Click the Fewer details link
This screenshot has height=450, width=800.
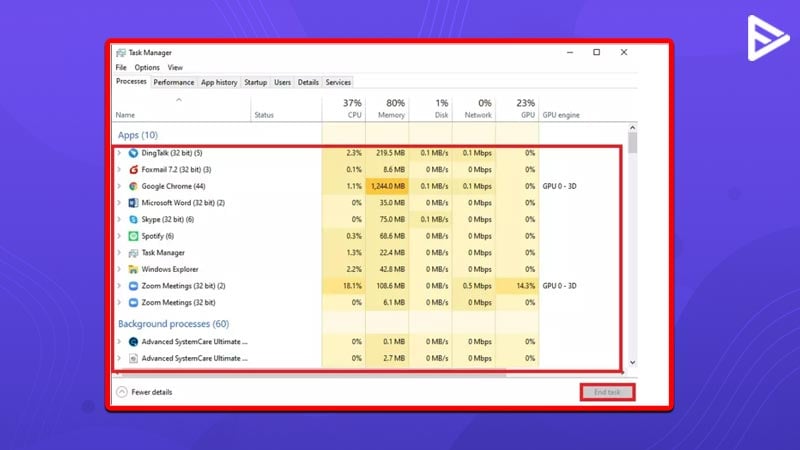point(152,392)
